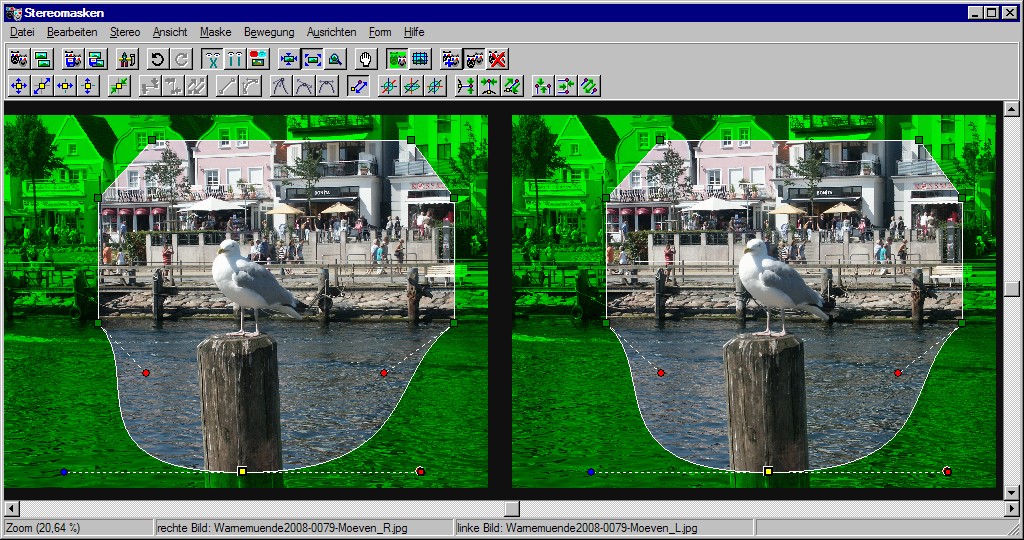Click the horizontal-only move arrows icon

(x=66, y=86)
